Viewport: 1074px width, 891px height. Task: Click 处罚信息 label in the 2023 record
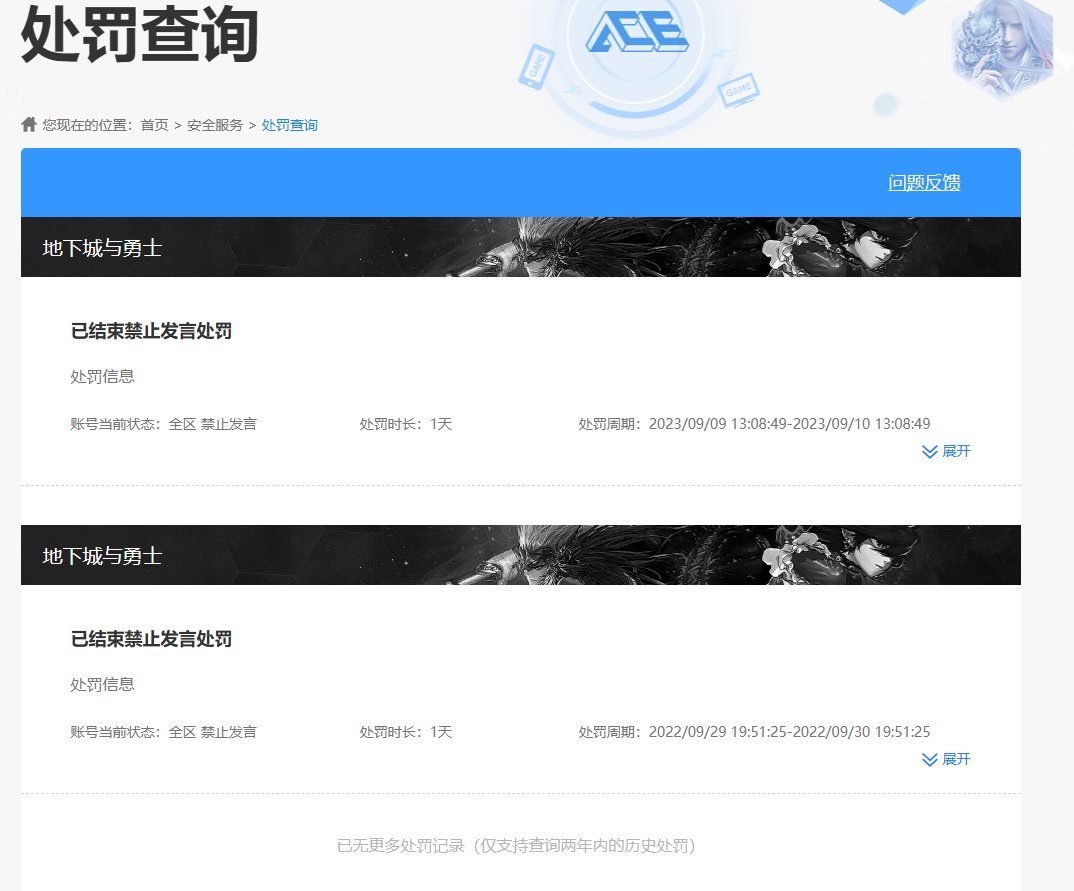tap(103, 376)
